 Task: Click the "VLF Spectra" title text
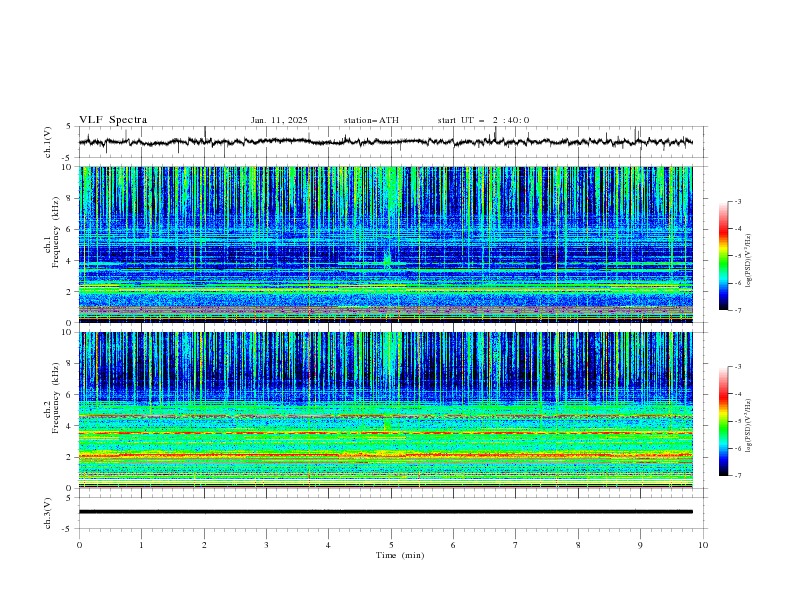pyautogui.click(x=113, y=120)
